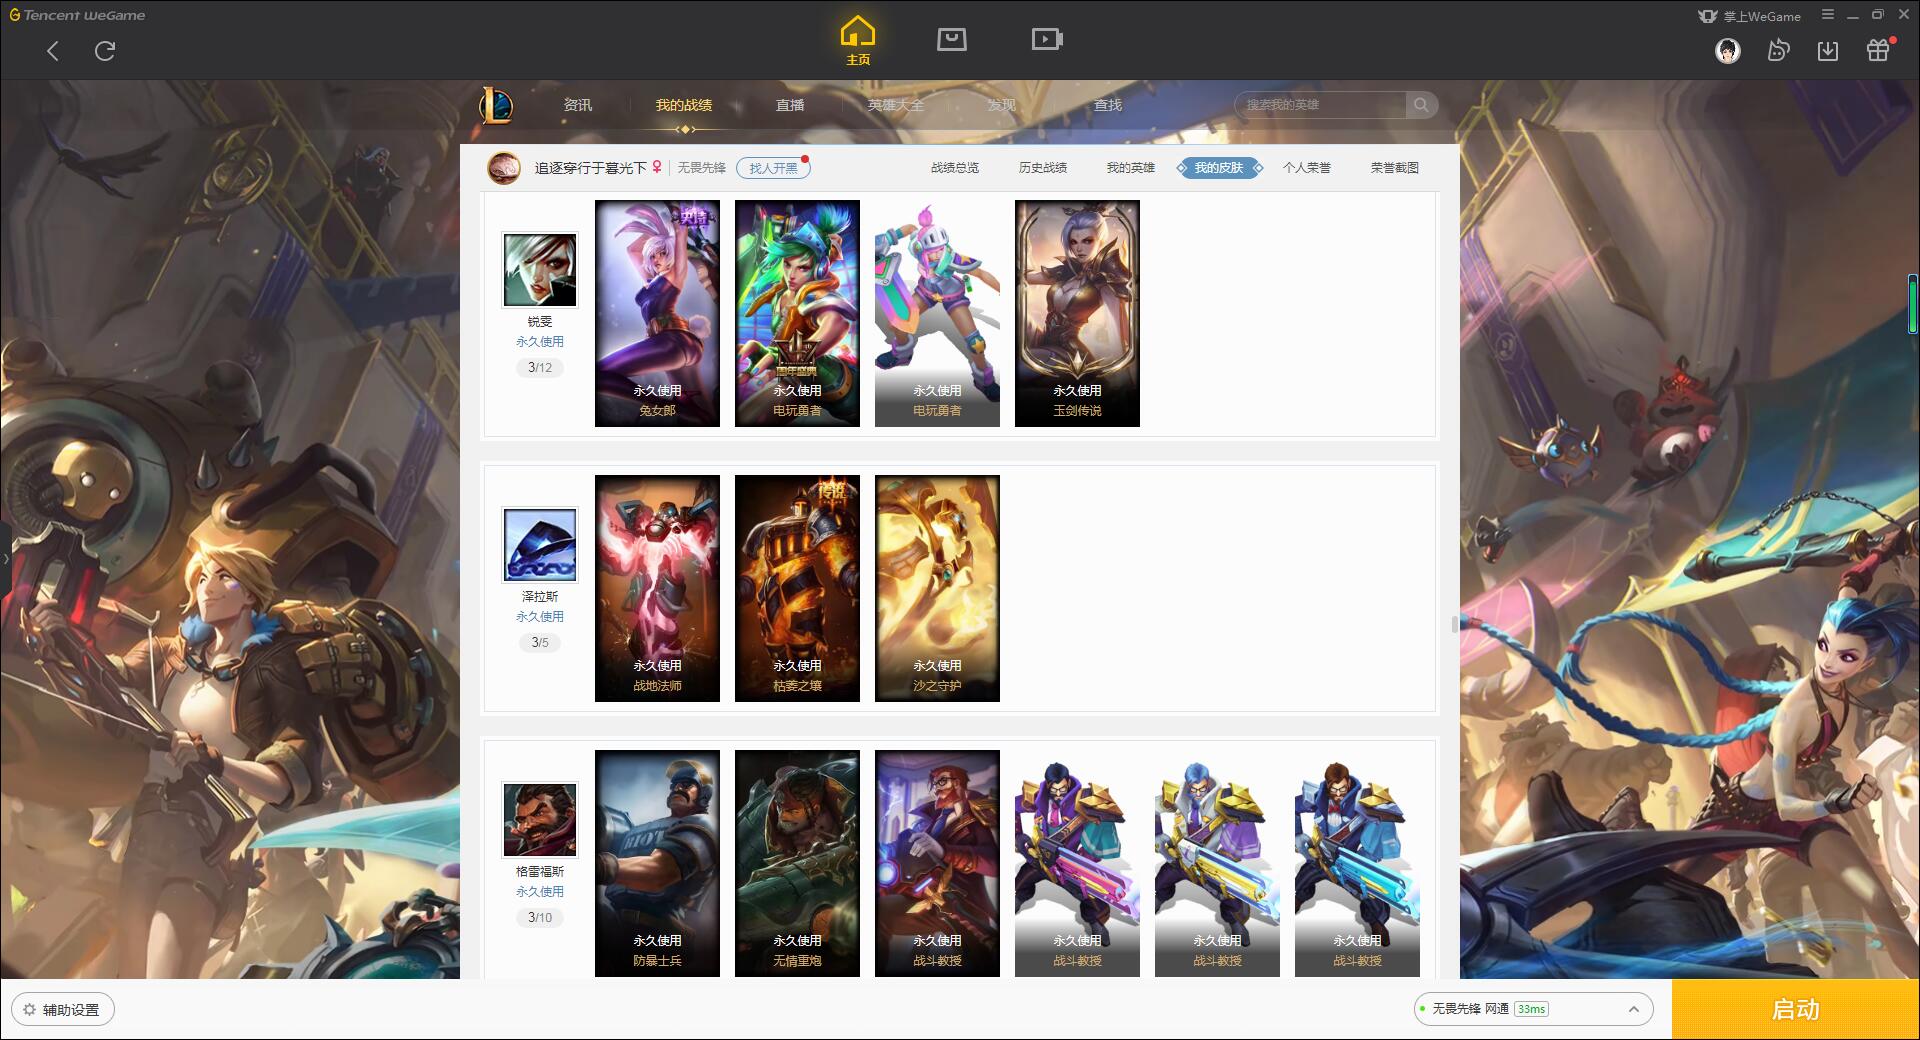Switch to the 英雄大全 tab
The height and width of the screenshot is (1040, 1920).
896,105
